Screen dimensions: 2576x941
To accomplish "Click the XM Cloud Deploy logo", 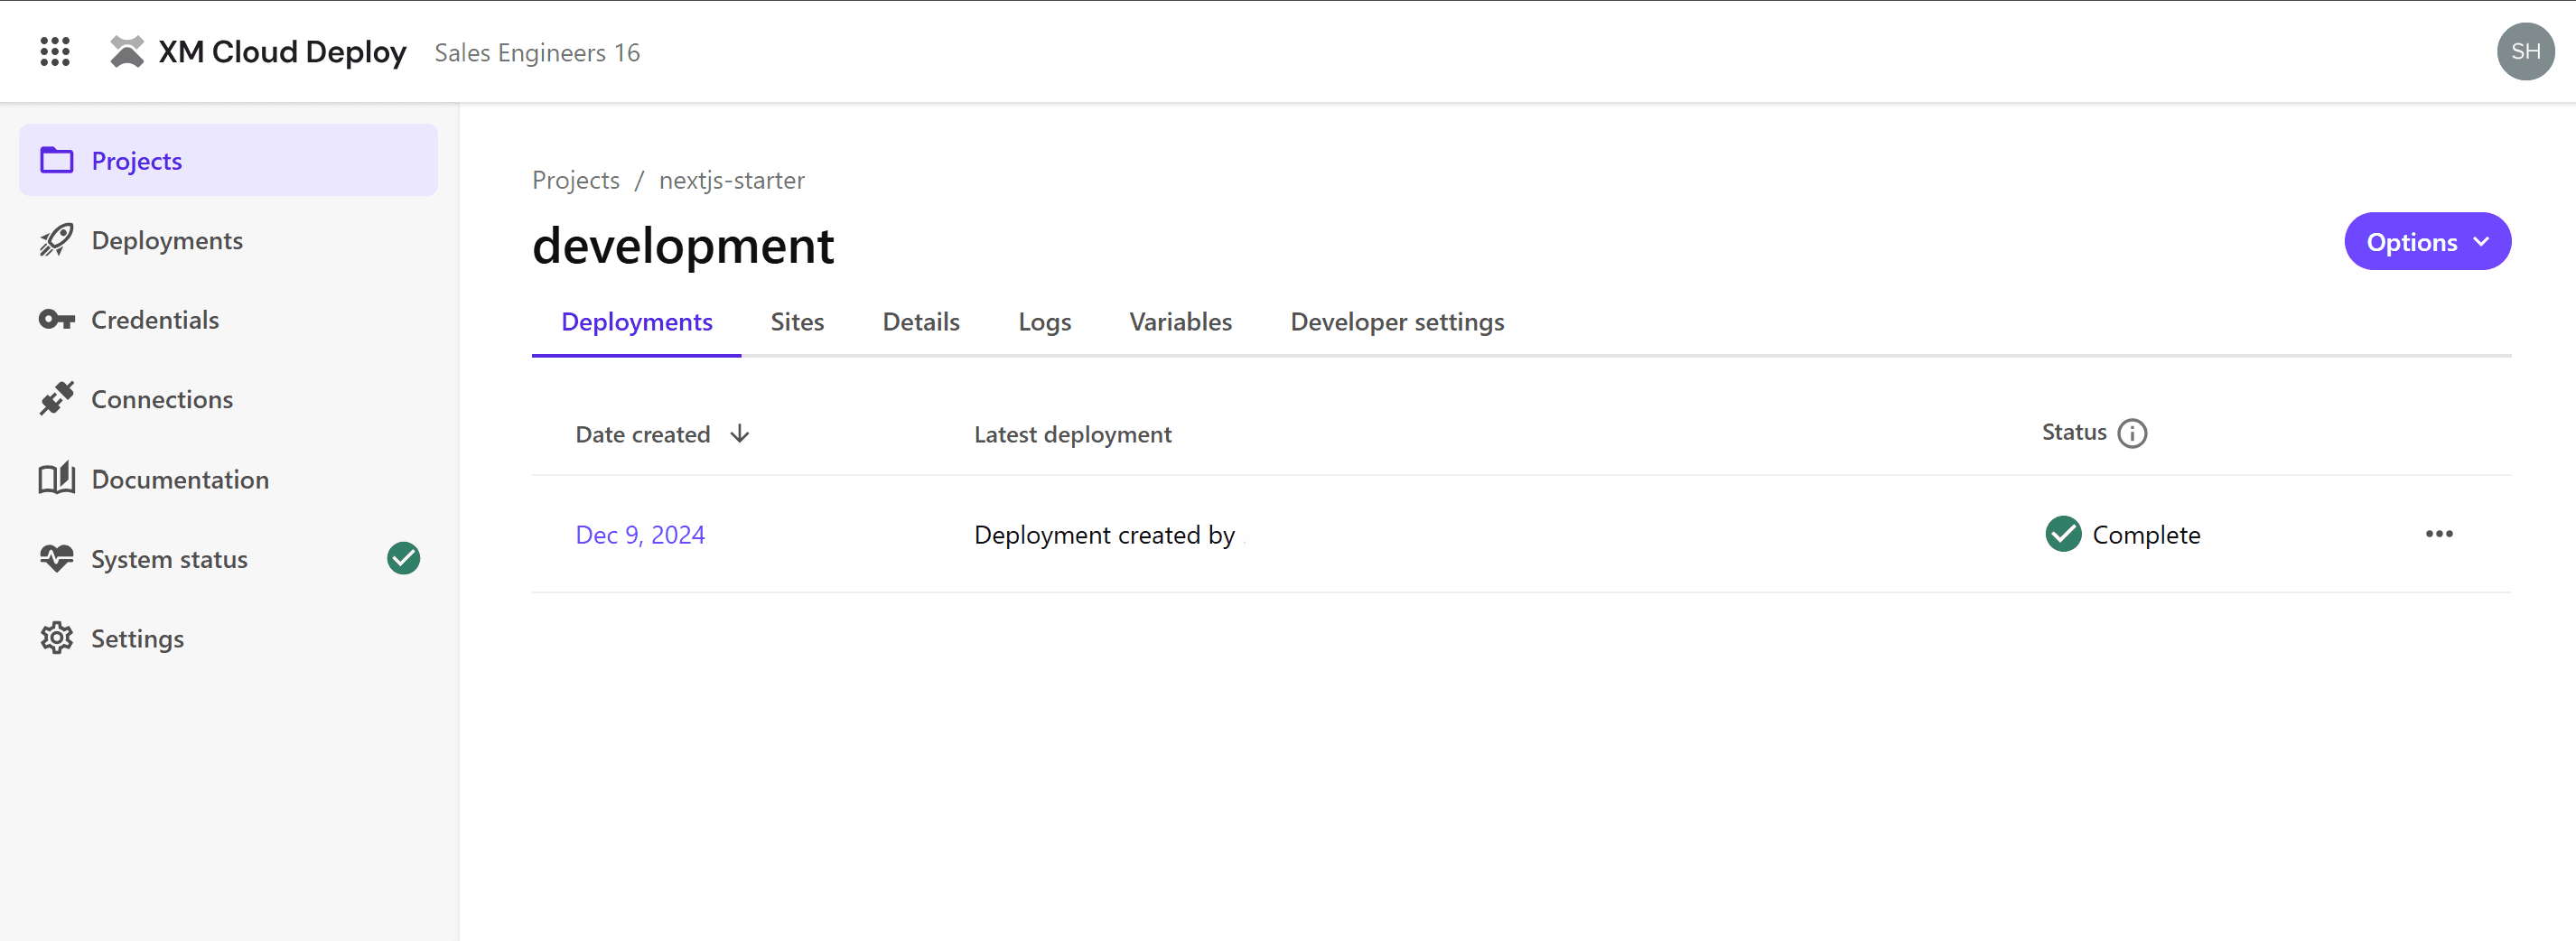I will click(x=127, y=52).
